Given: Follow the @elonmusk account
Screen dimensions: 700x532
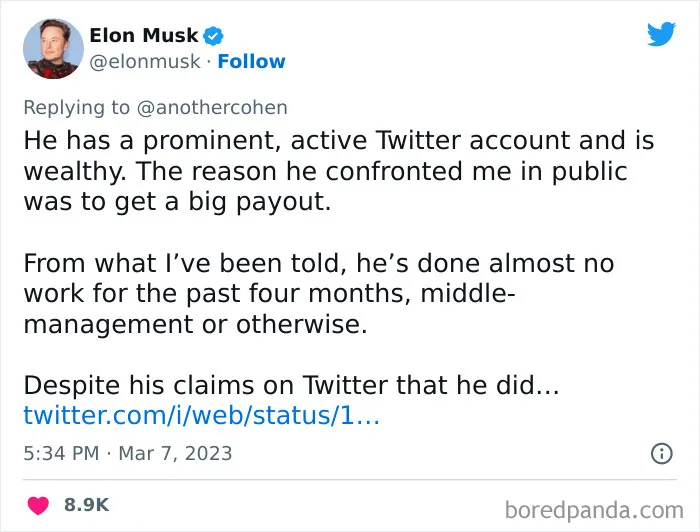Looking at the screenshot, I should tap(251, 62).
